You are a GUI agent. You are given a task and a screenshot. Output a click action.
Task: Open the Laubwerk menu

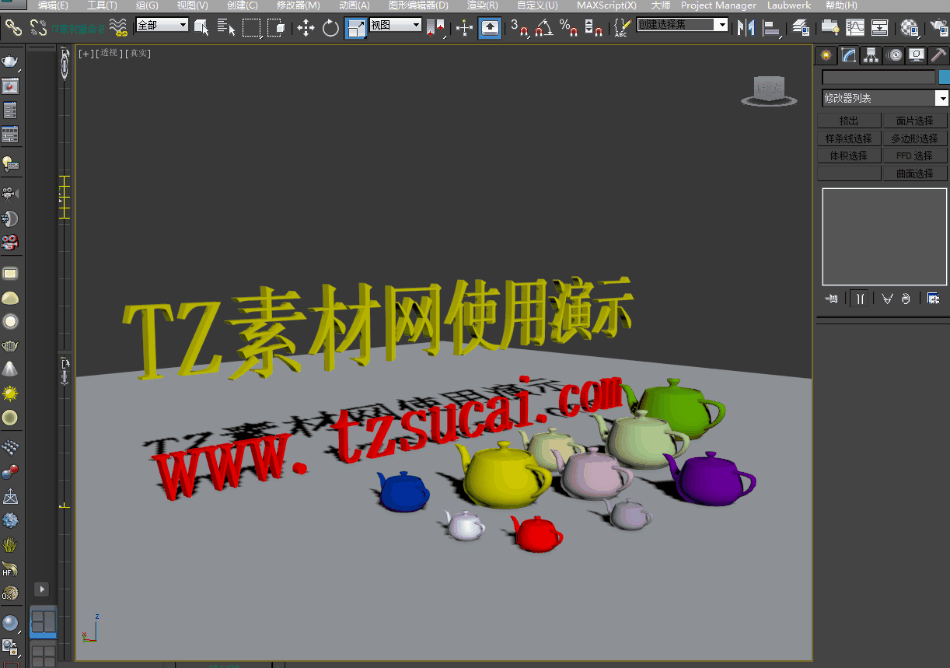click(x=789, y=5)
